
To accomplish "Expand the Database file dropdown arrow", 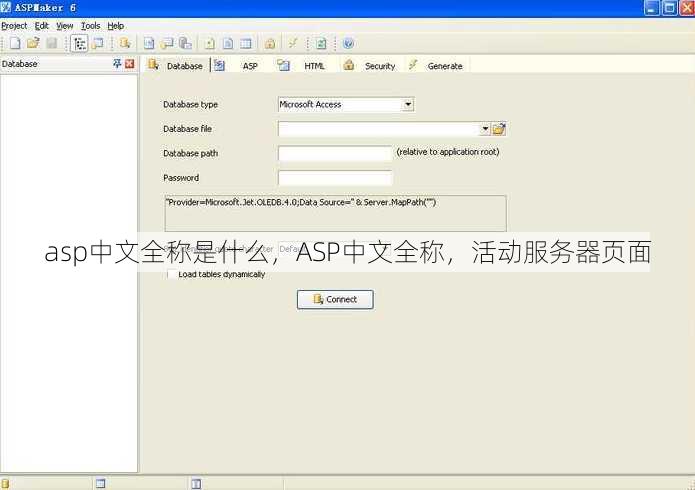I will (485, 129).
